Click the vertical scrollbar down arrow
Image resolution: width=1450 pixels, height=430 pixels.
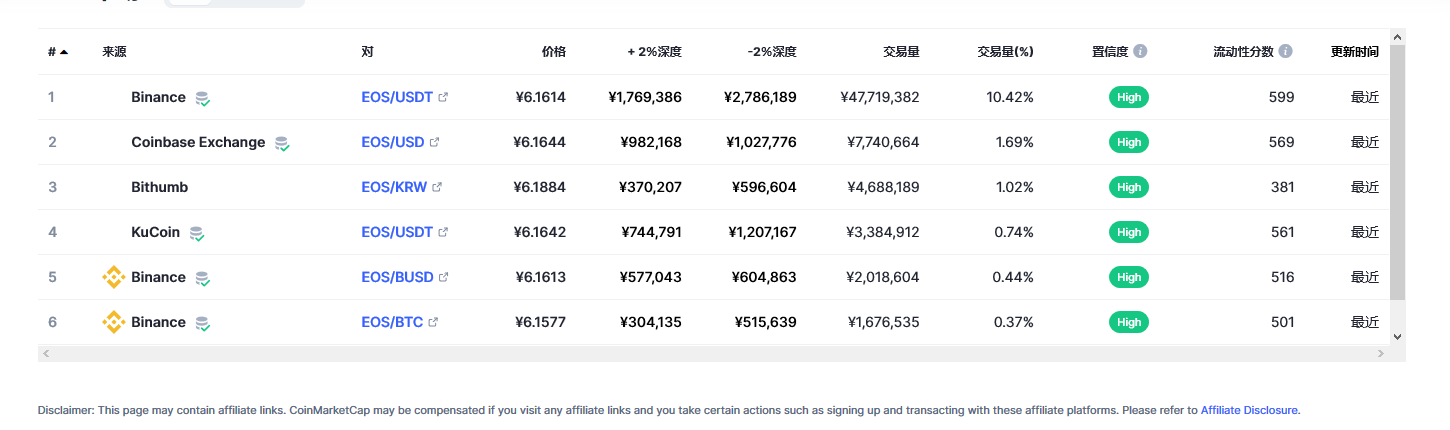coord(1397,337)
